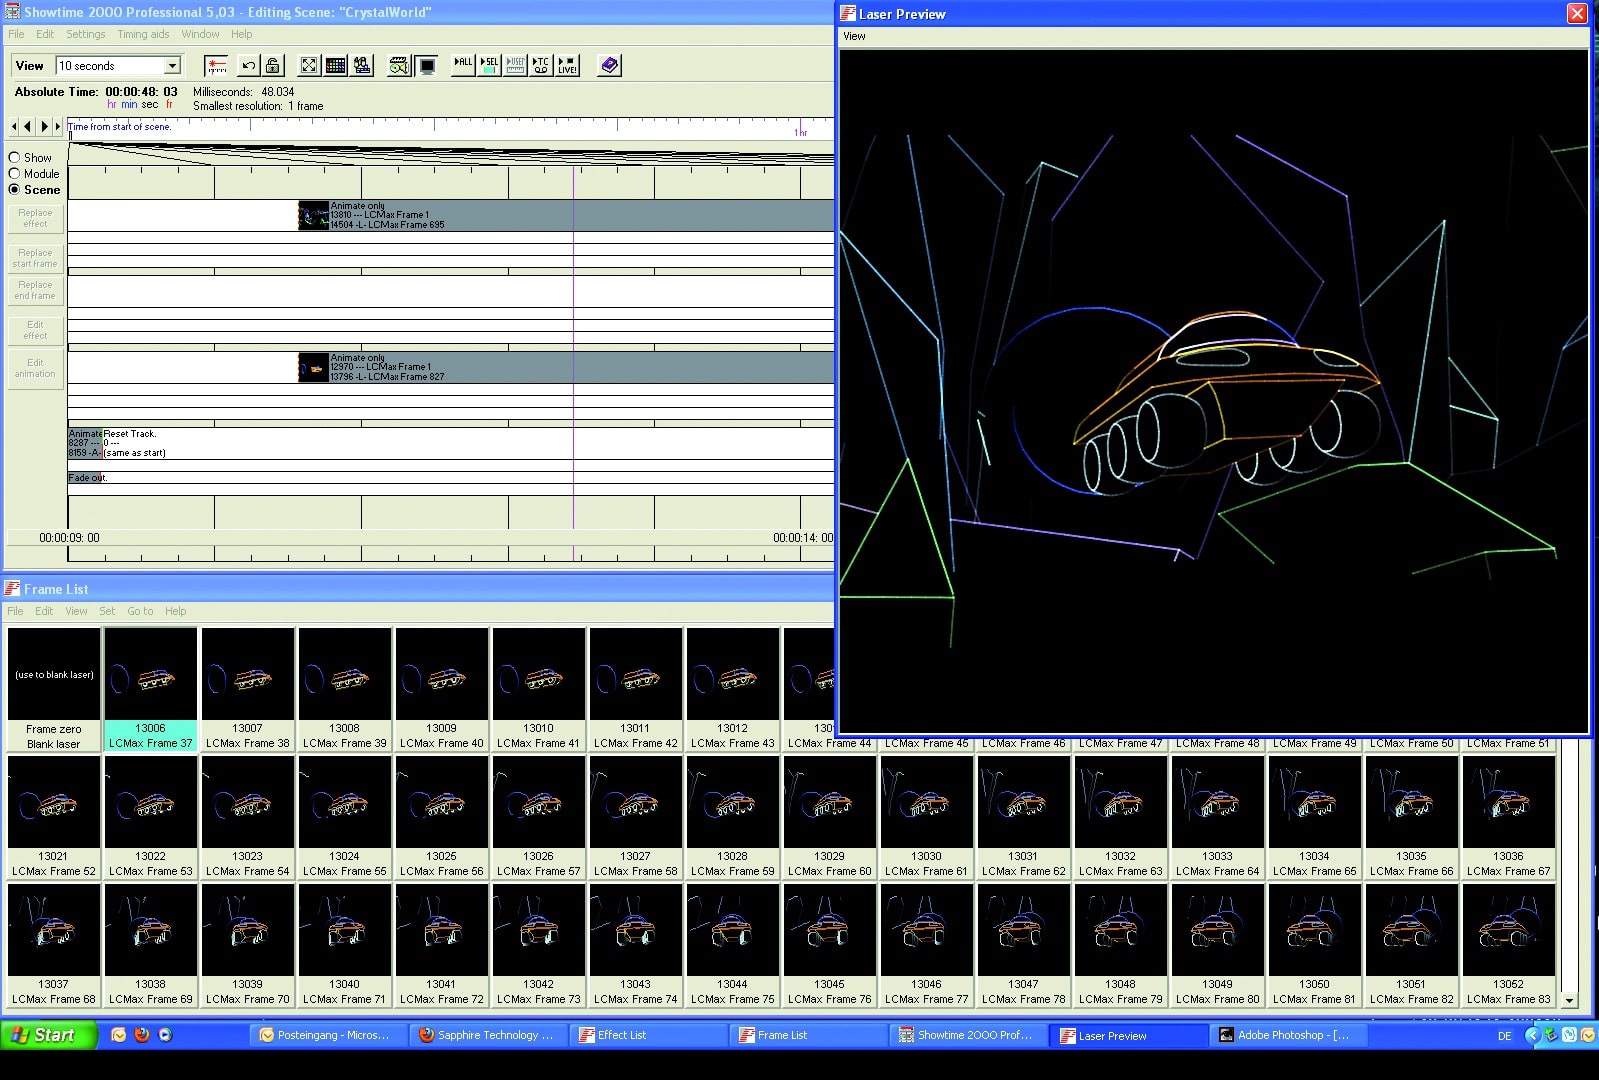Select thumbnail LCMax Frame 52

click(x=54, y=804)
